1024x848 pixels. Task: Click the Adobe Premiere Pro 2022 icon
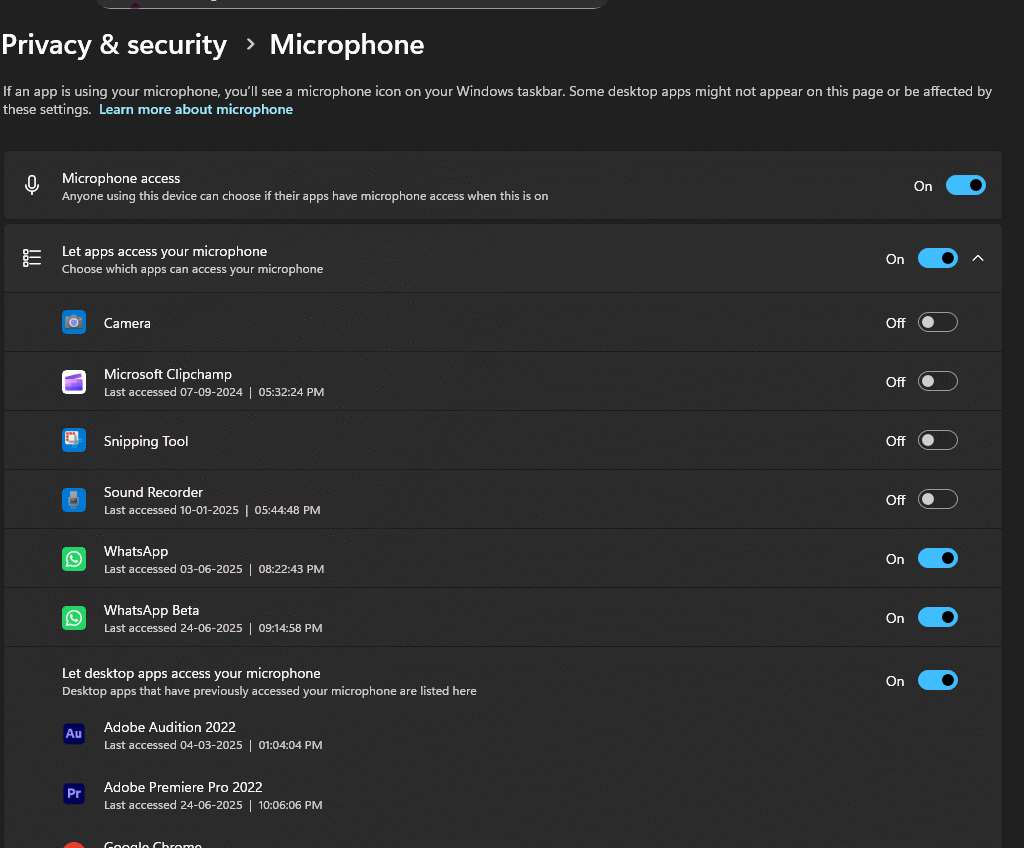(74, 793)
